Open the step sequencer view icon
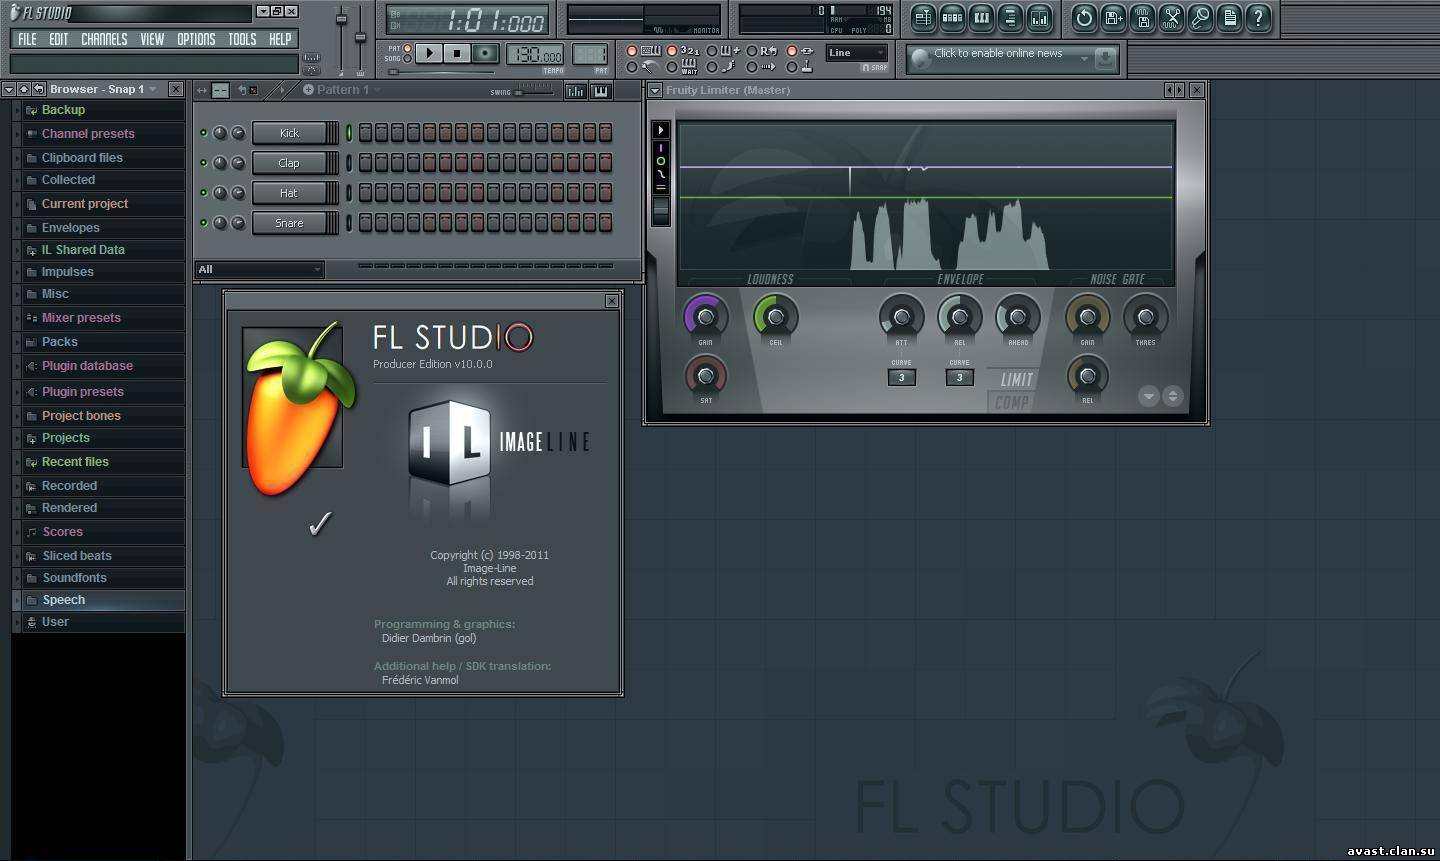 coord(952,17)
